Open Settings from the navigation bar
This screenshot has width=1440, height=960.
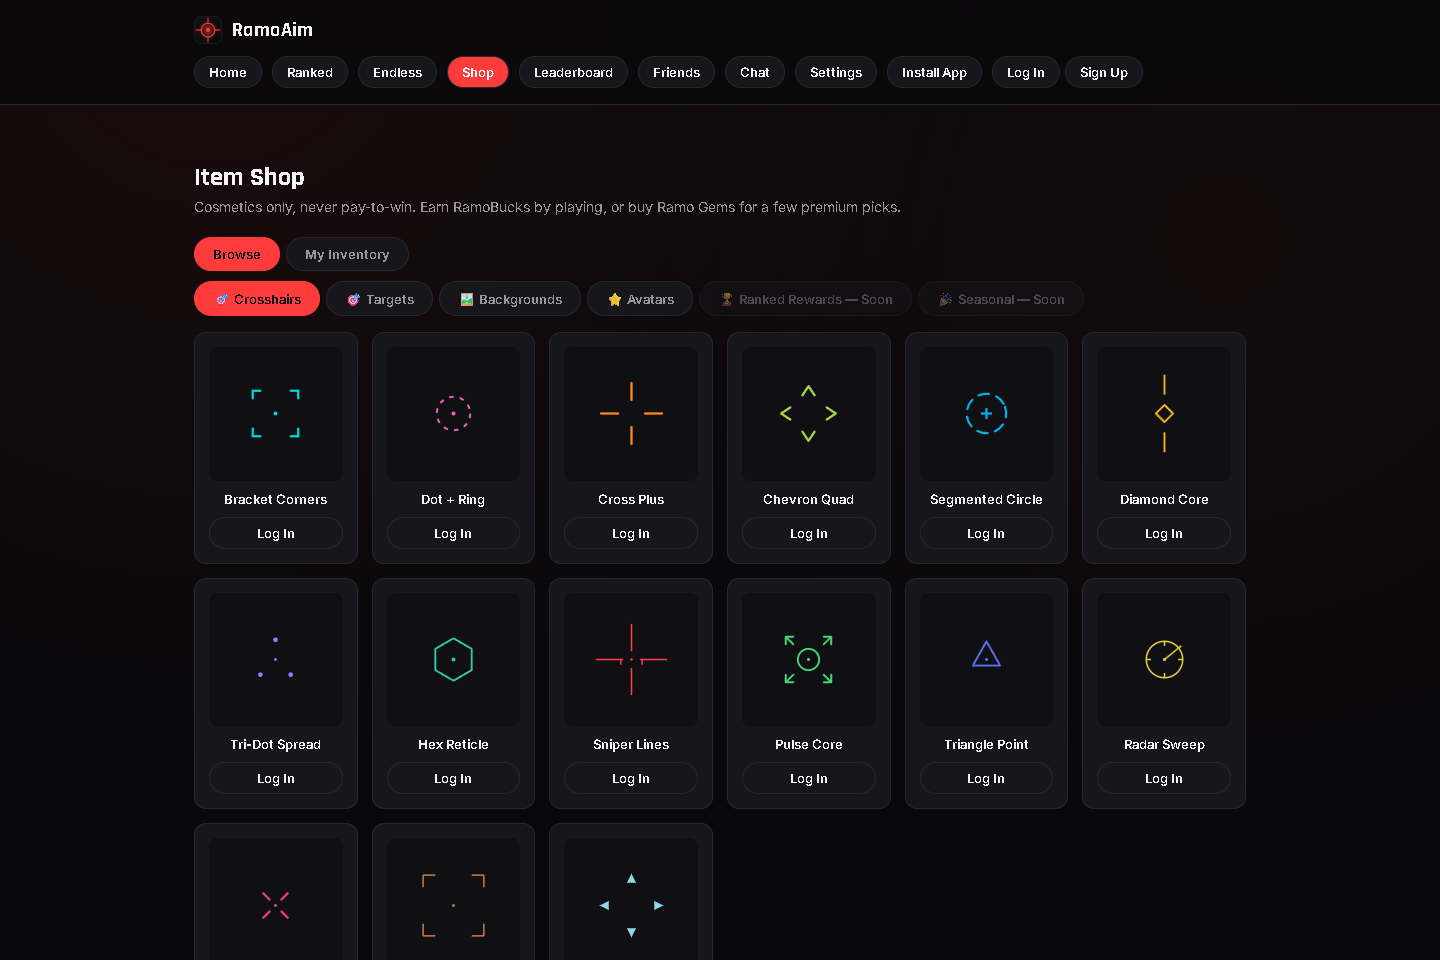(836, 72)
